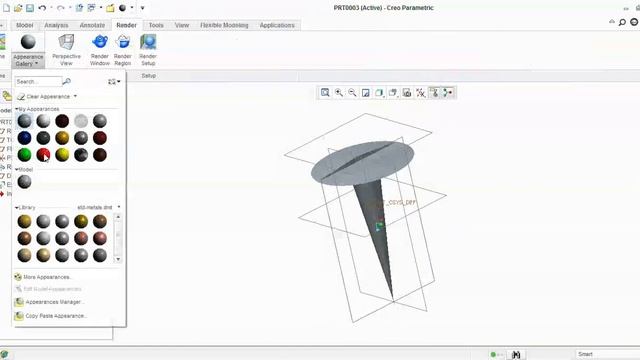Click the search magnifier icon in gallery
This screenshot has height=360, width=640.
pos(67,82)
